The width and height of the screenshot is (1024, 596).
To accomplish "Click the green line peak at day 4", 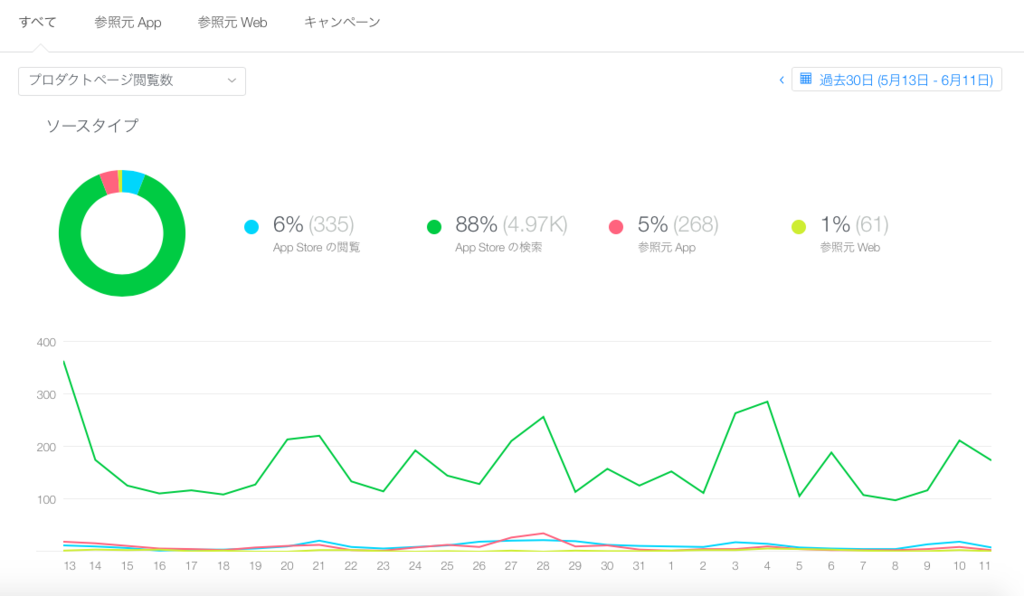I will click(767, 401).
